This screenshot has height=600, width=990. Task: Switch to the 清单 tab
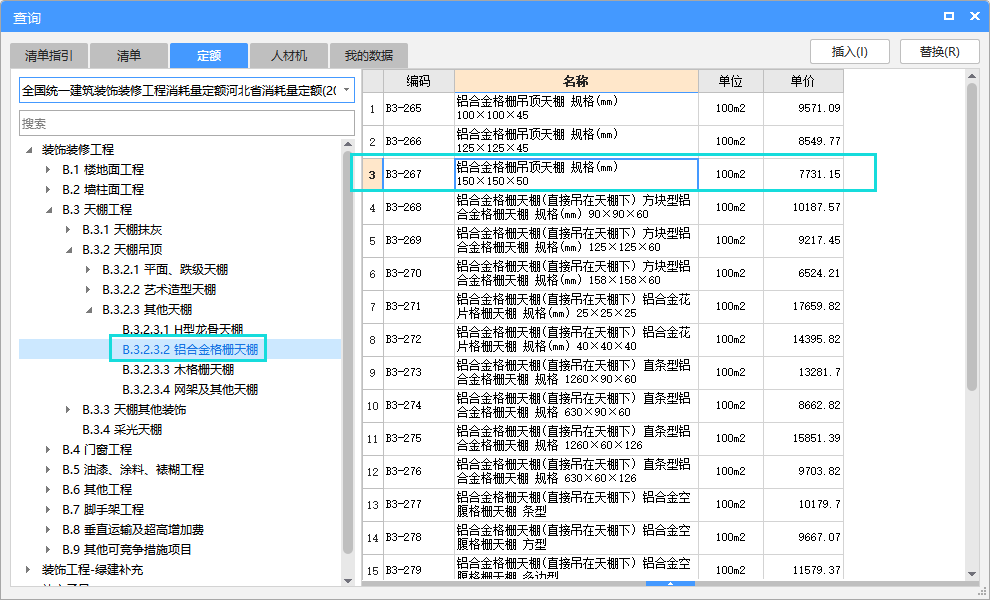pyautogui.click(x=129, y=56)
